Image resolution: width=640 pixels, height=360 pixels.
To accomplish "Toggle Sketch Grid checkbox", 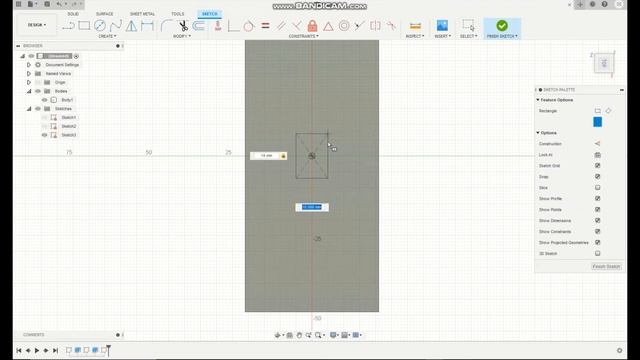I will [598, 166].
